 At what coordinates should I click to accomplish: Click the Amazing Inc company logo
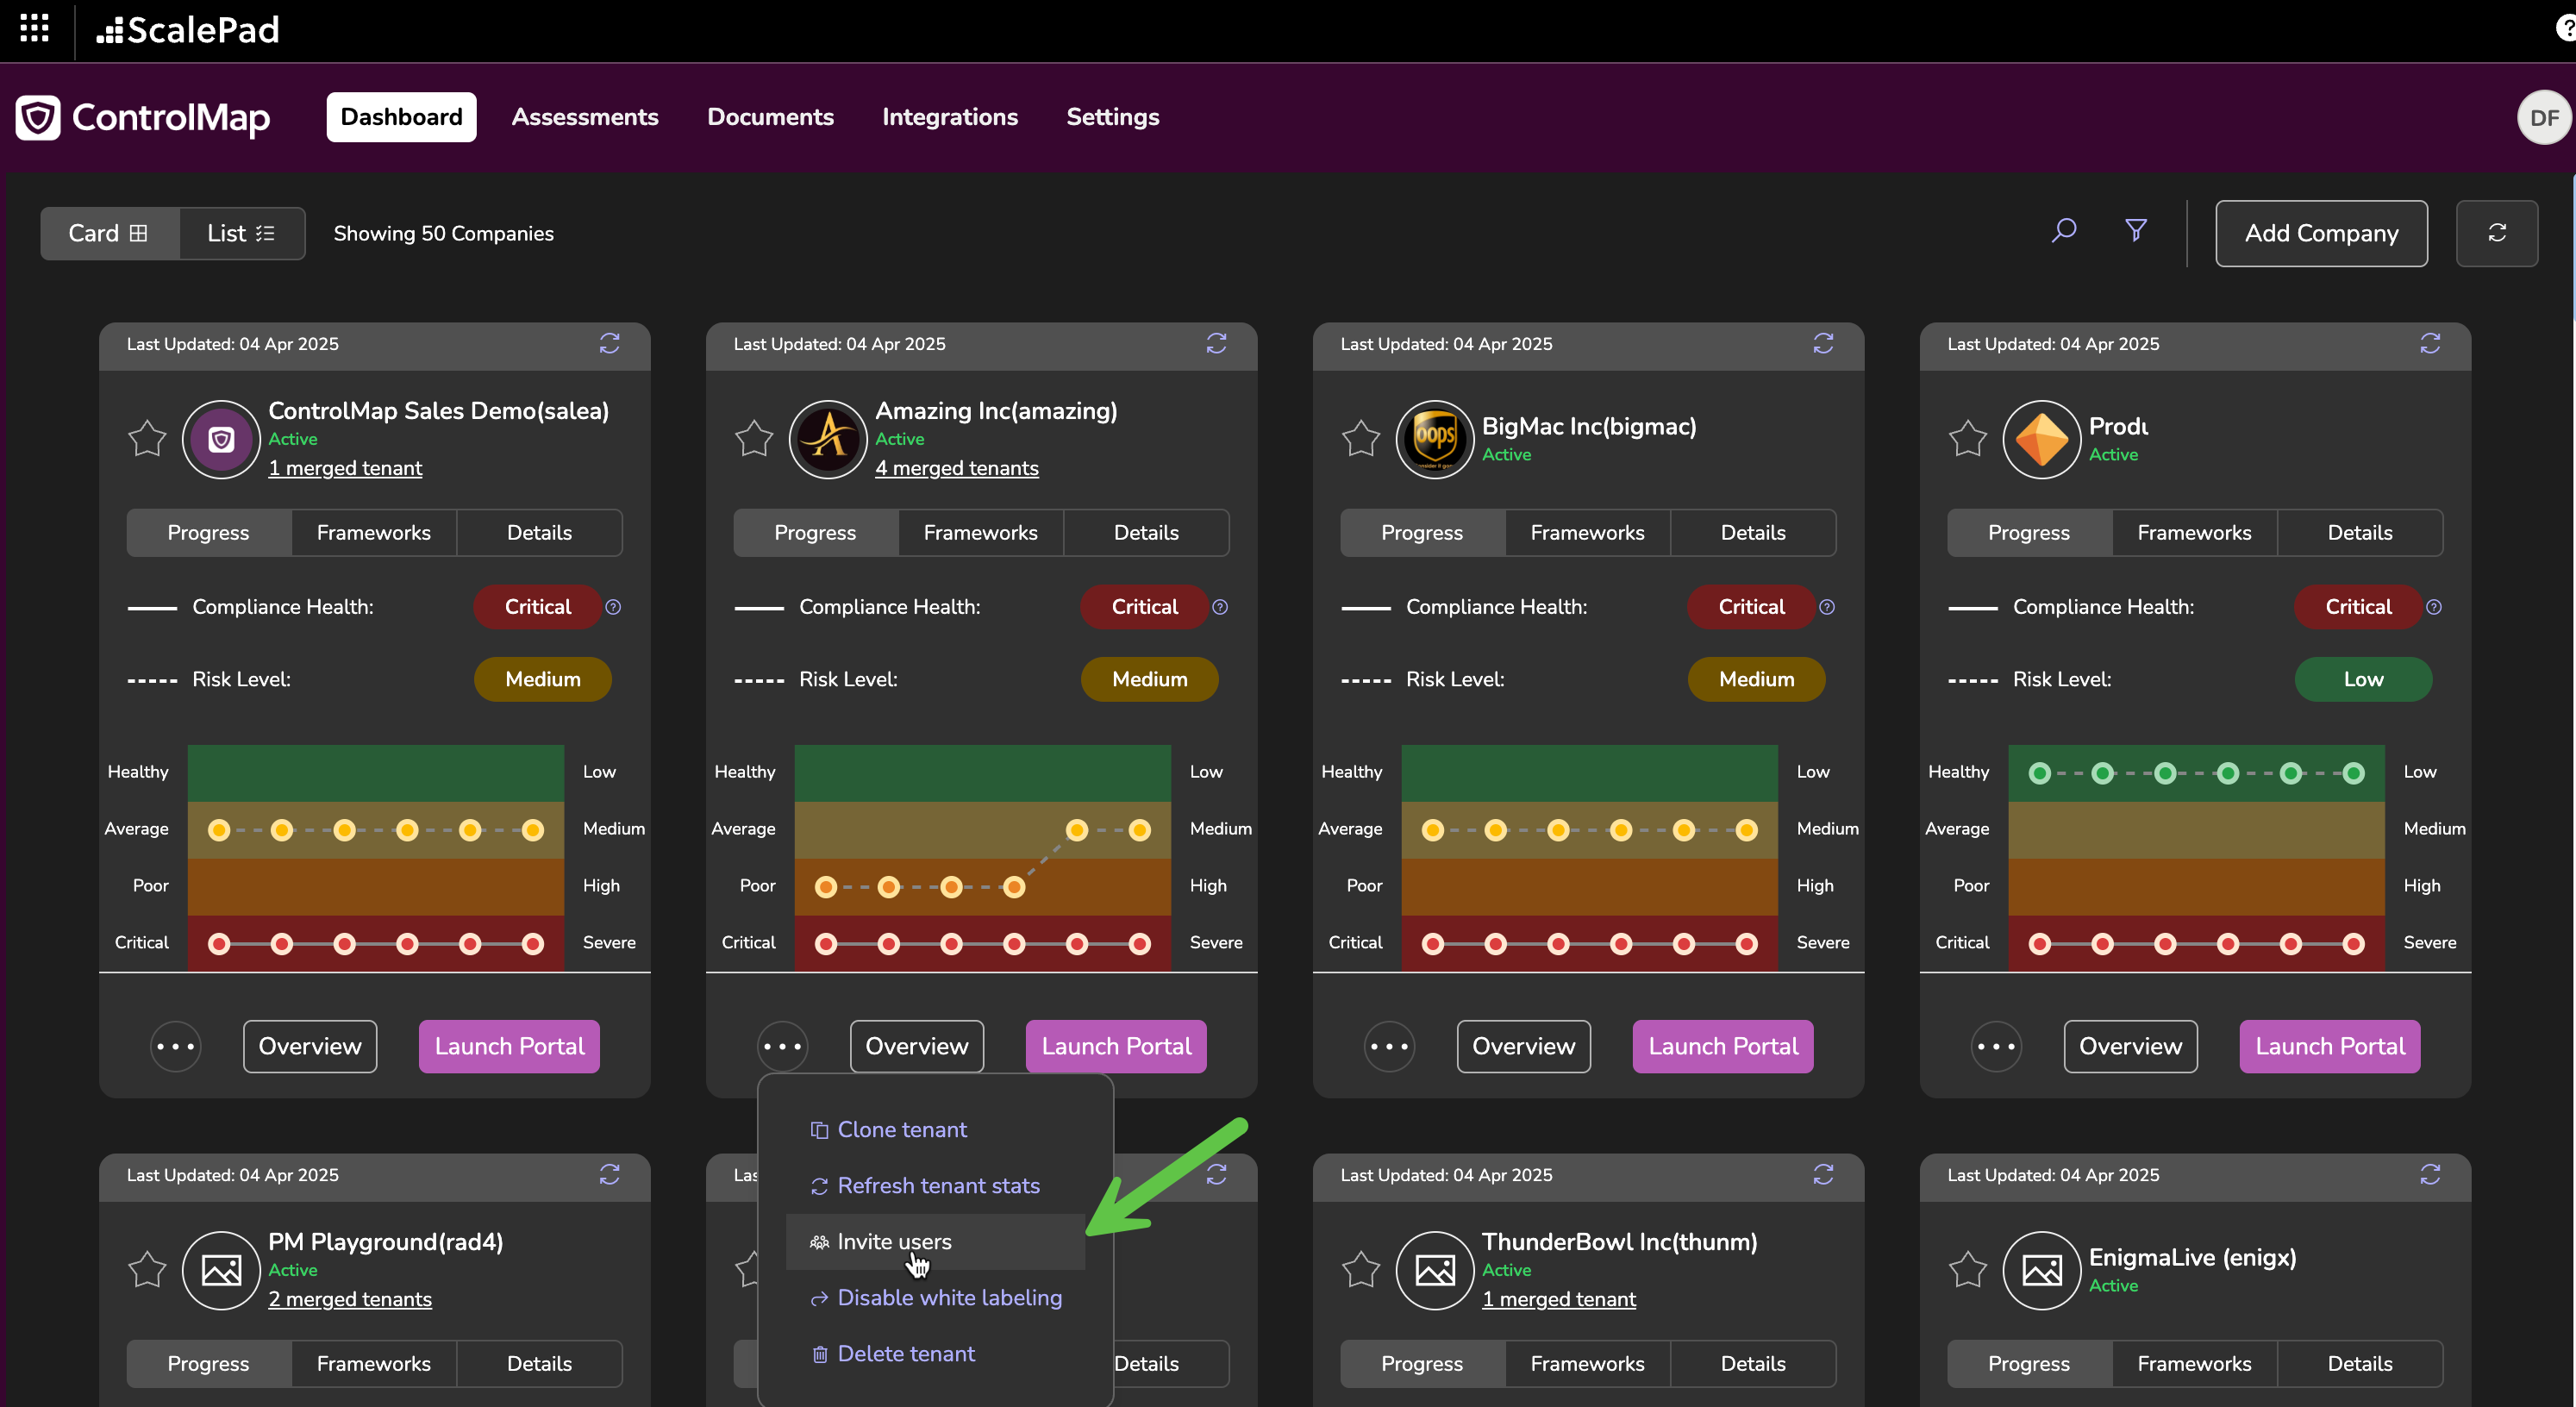[828, 439]
